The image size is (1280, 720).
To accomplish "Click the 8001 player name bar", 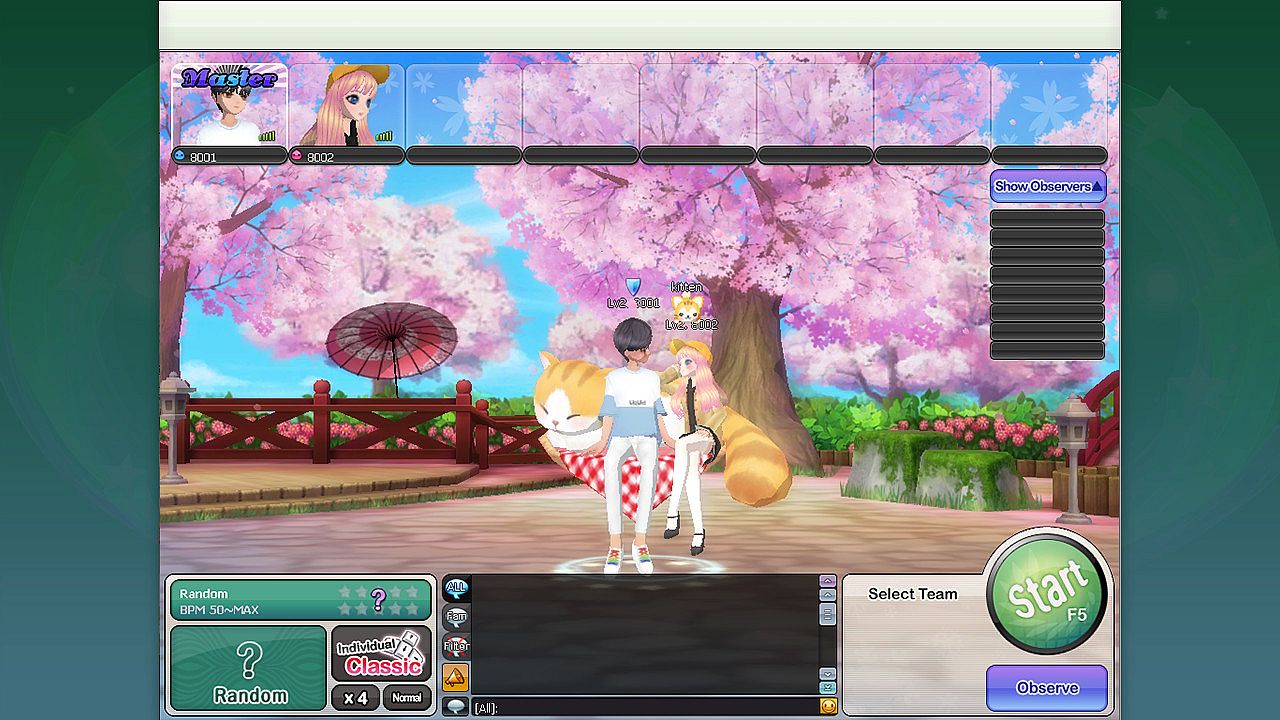I will point(229,156).
